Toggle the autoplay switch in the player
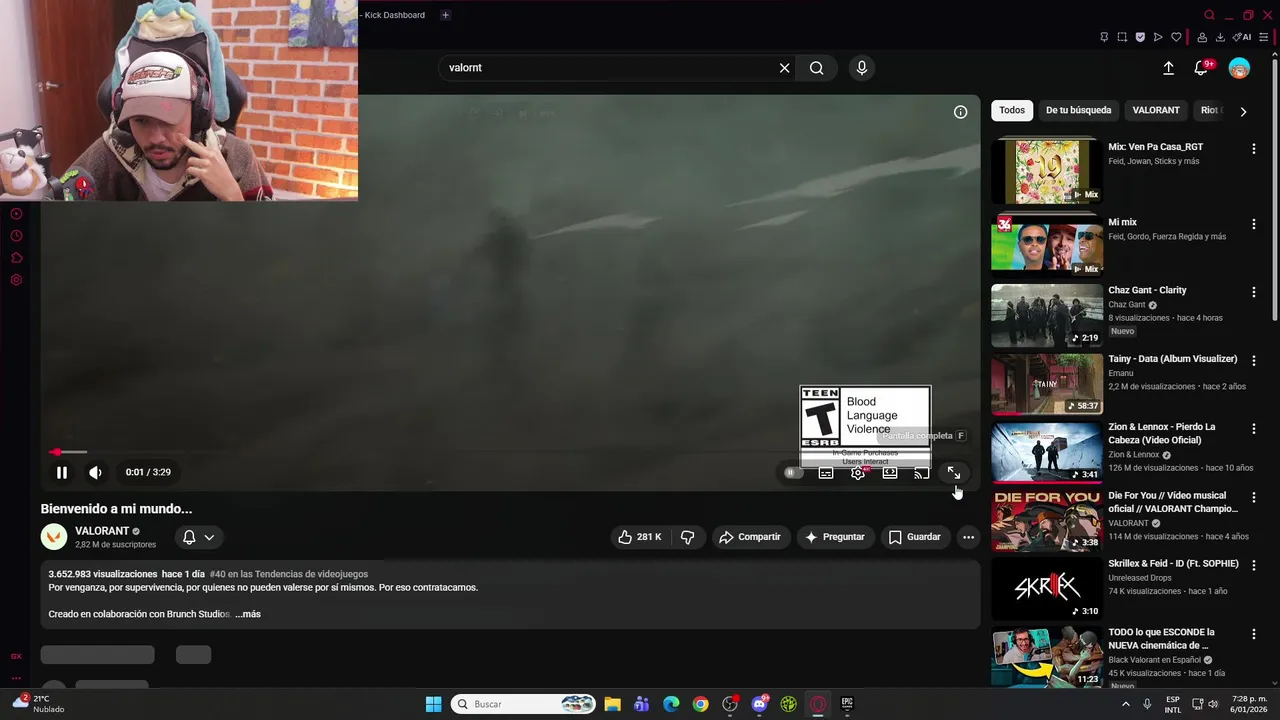This screenshot has height=720, width=1280. coord(793,473)
